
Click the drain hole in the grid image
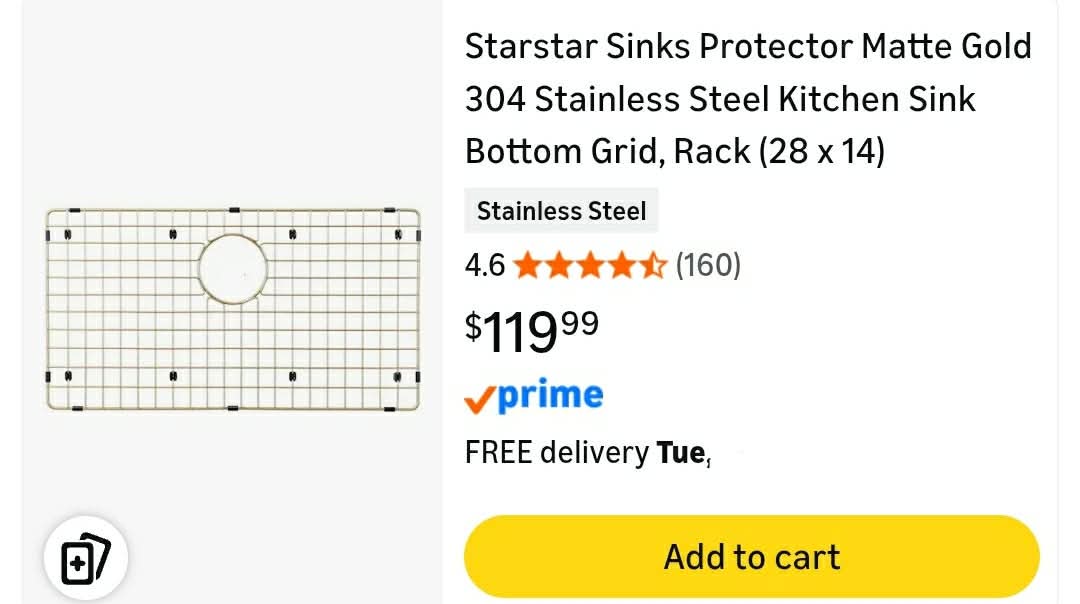coord(233,269)
